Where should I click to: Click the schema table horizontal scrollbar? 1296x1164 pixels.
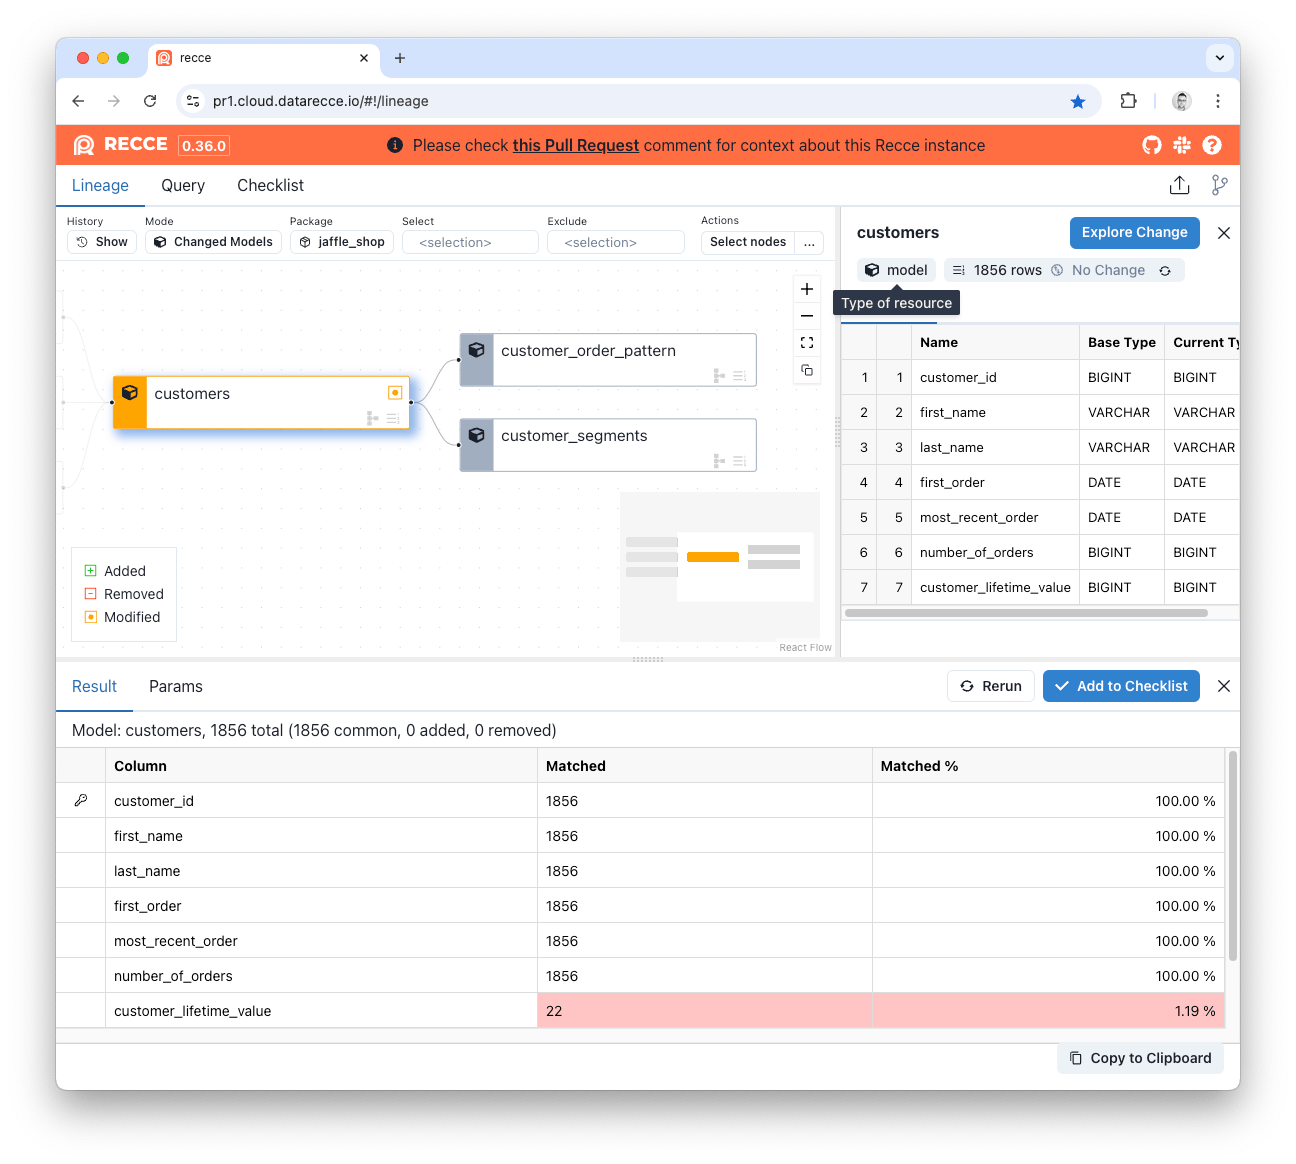click(x=1026, y=613)
